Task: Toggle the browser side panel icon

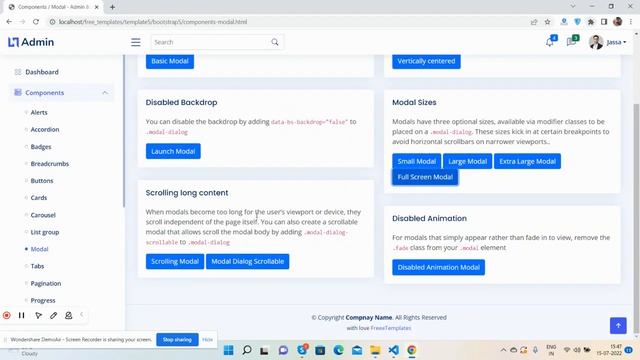Action: click(604, 22)
